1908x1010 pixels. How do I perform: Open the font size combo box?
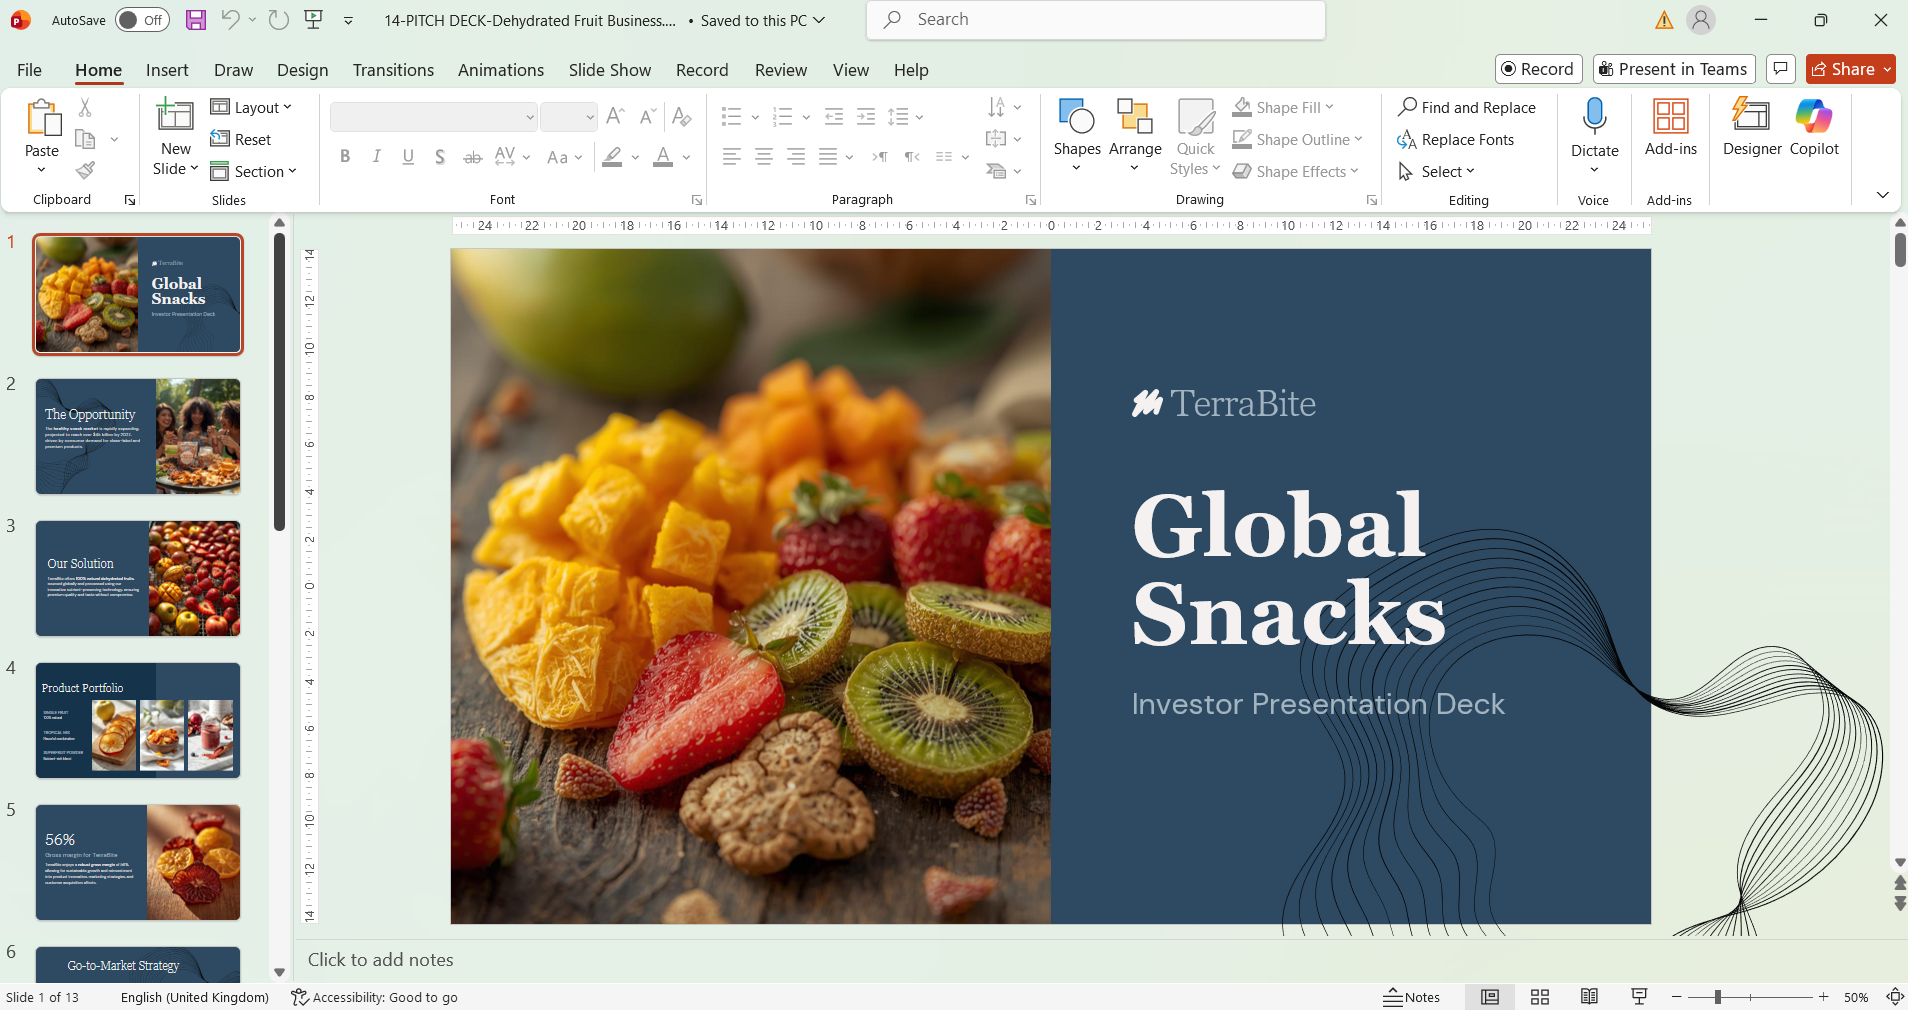click(569, 117)
